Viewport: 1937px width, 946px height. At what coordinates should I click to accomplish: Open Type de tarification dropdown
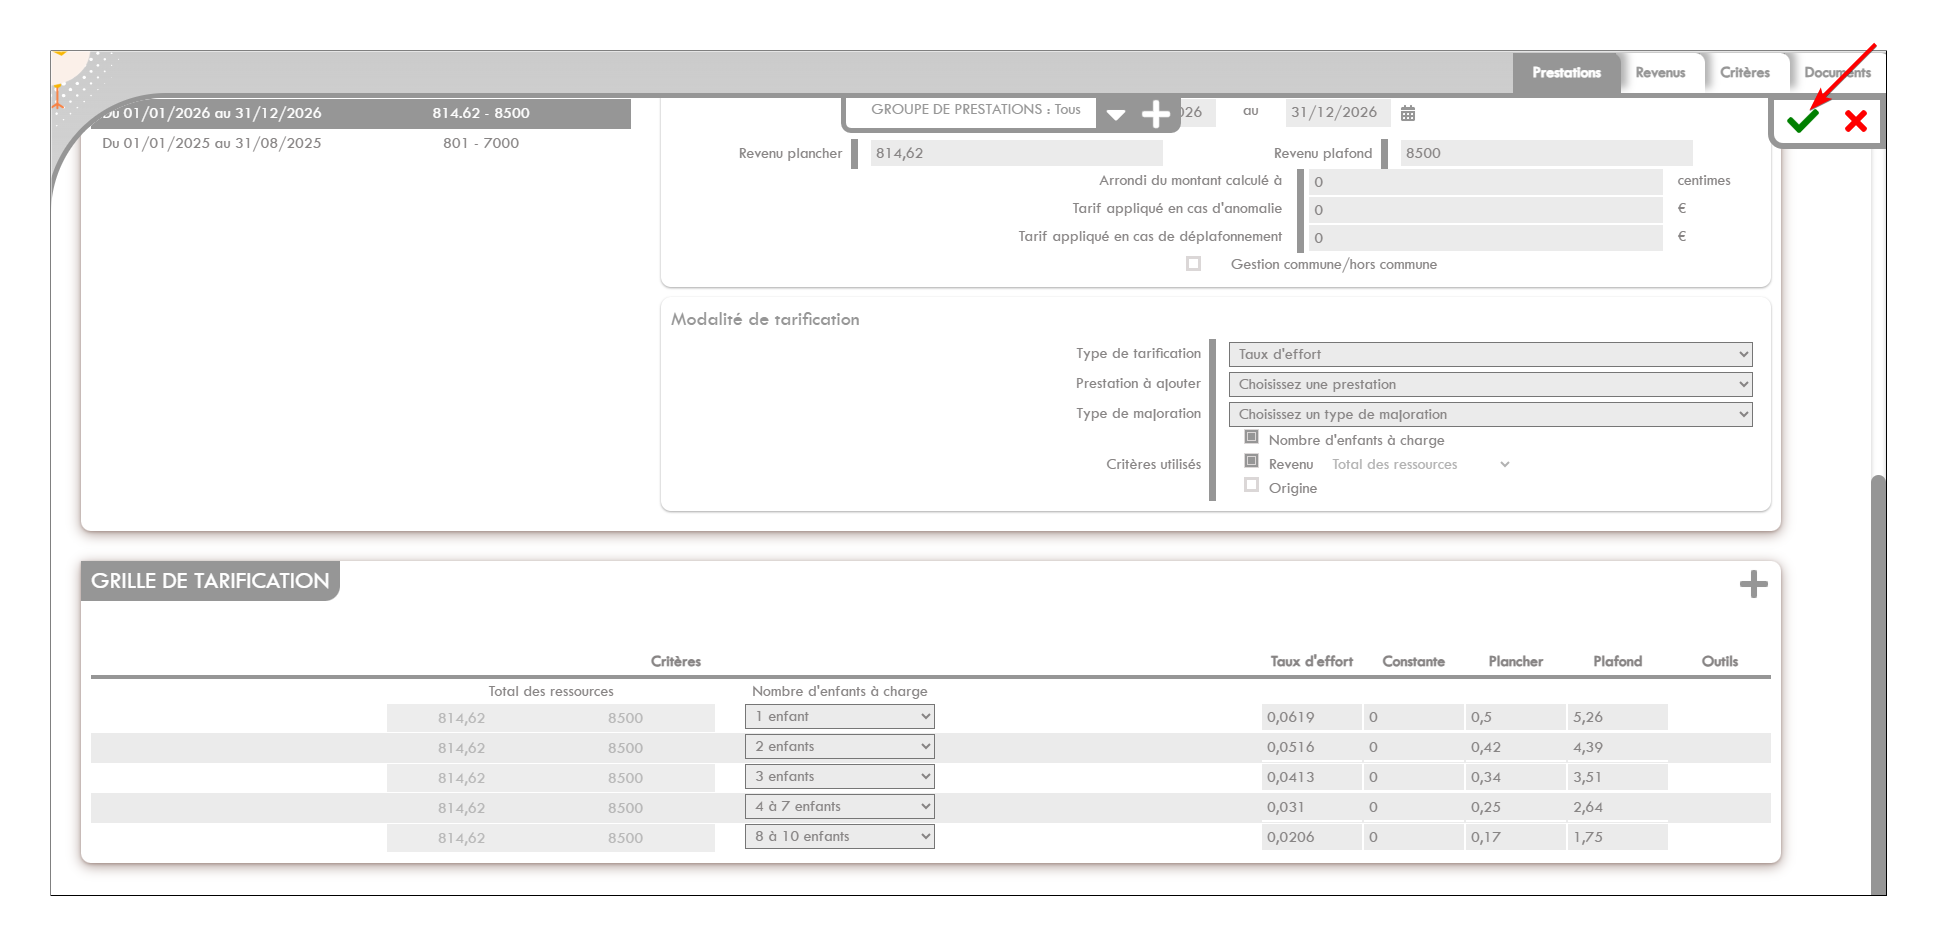point(1489,354)
